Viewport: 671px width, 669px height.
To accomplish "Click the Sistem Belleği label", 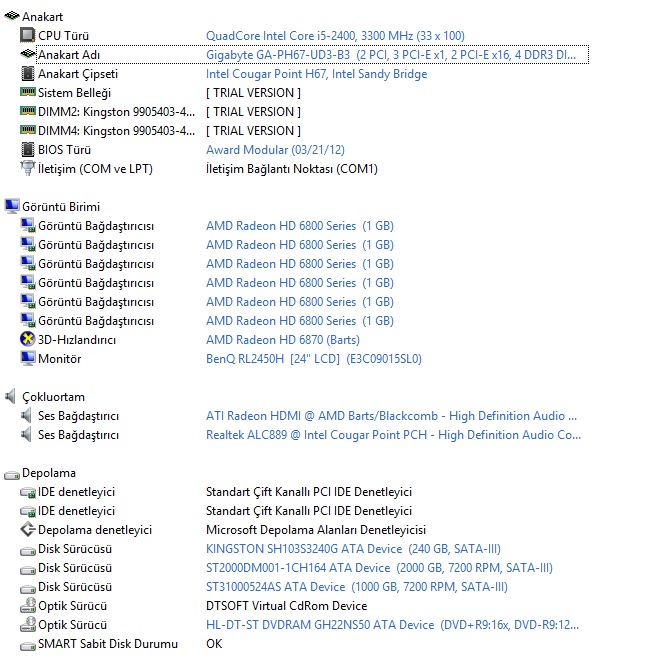I will [74, 92].
